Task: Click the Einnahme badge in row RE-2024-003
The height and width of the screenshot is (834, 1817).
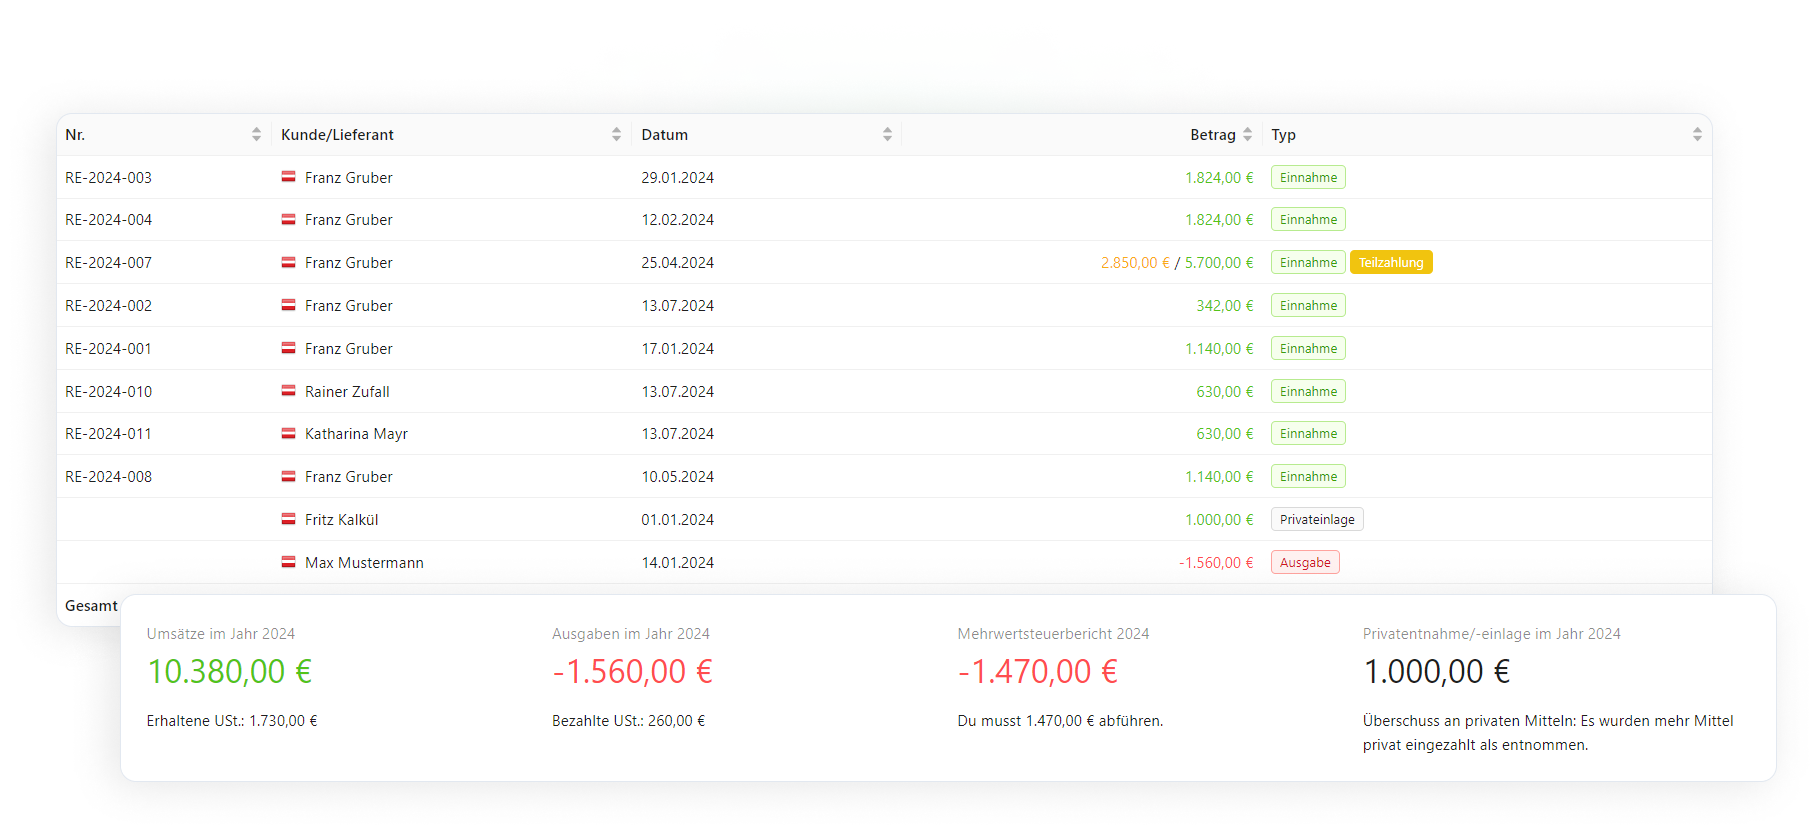Action: 1308,177
